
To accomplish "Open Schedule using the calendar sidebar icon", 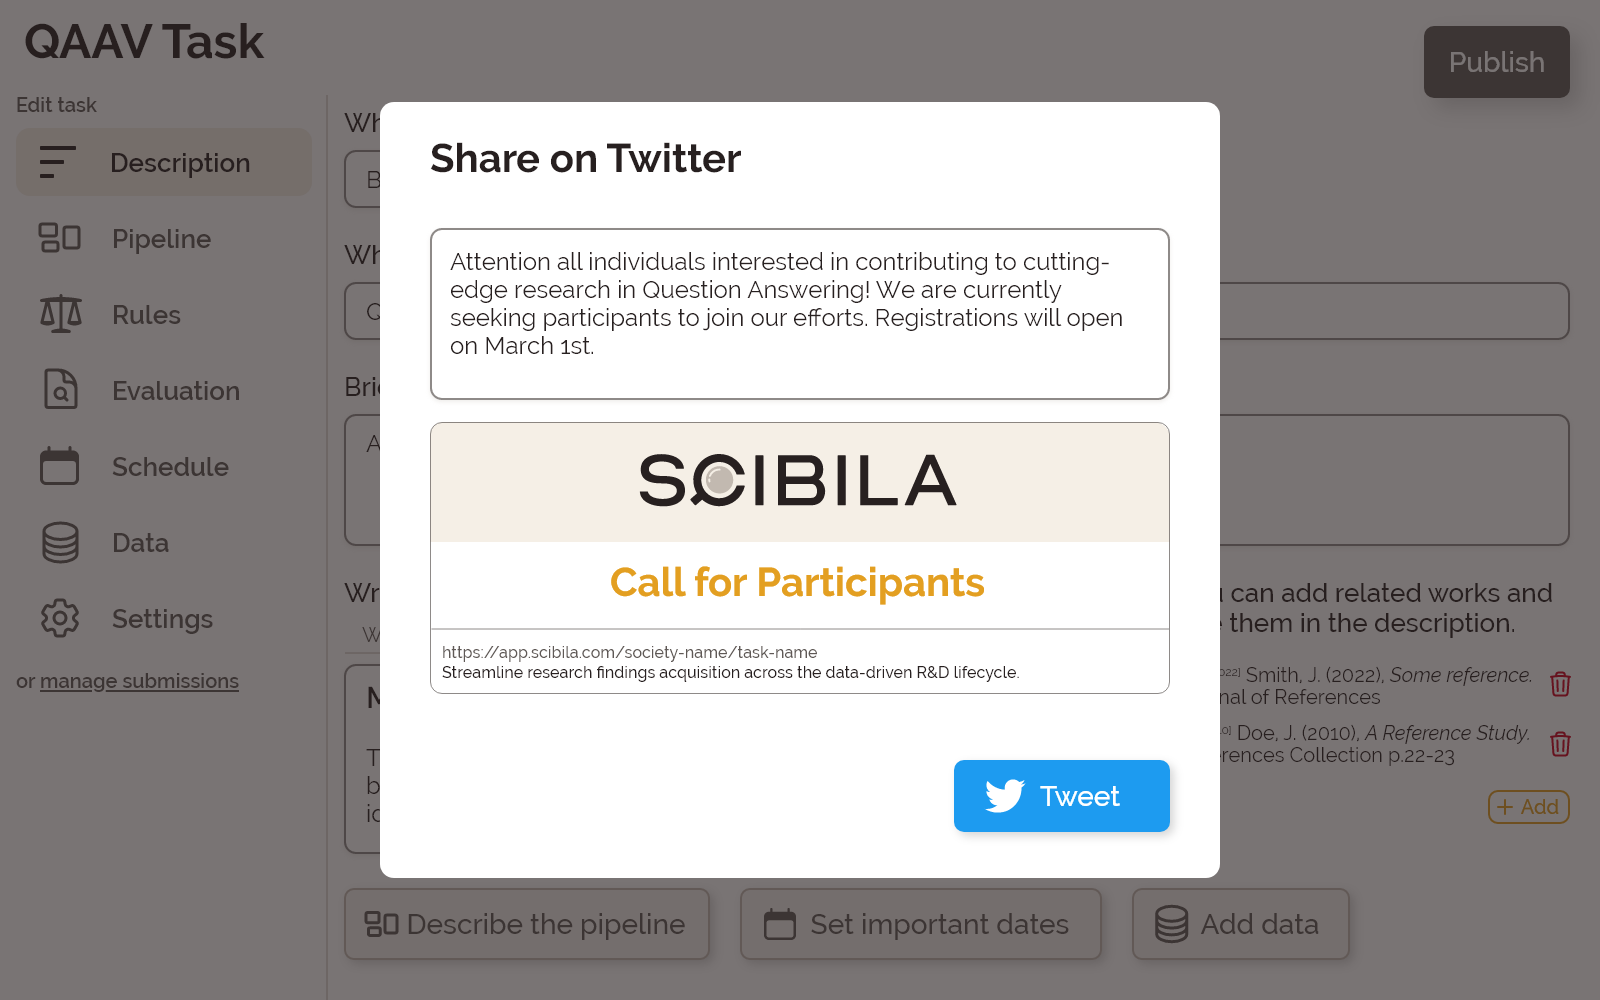I will pos(60,466).
